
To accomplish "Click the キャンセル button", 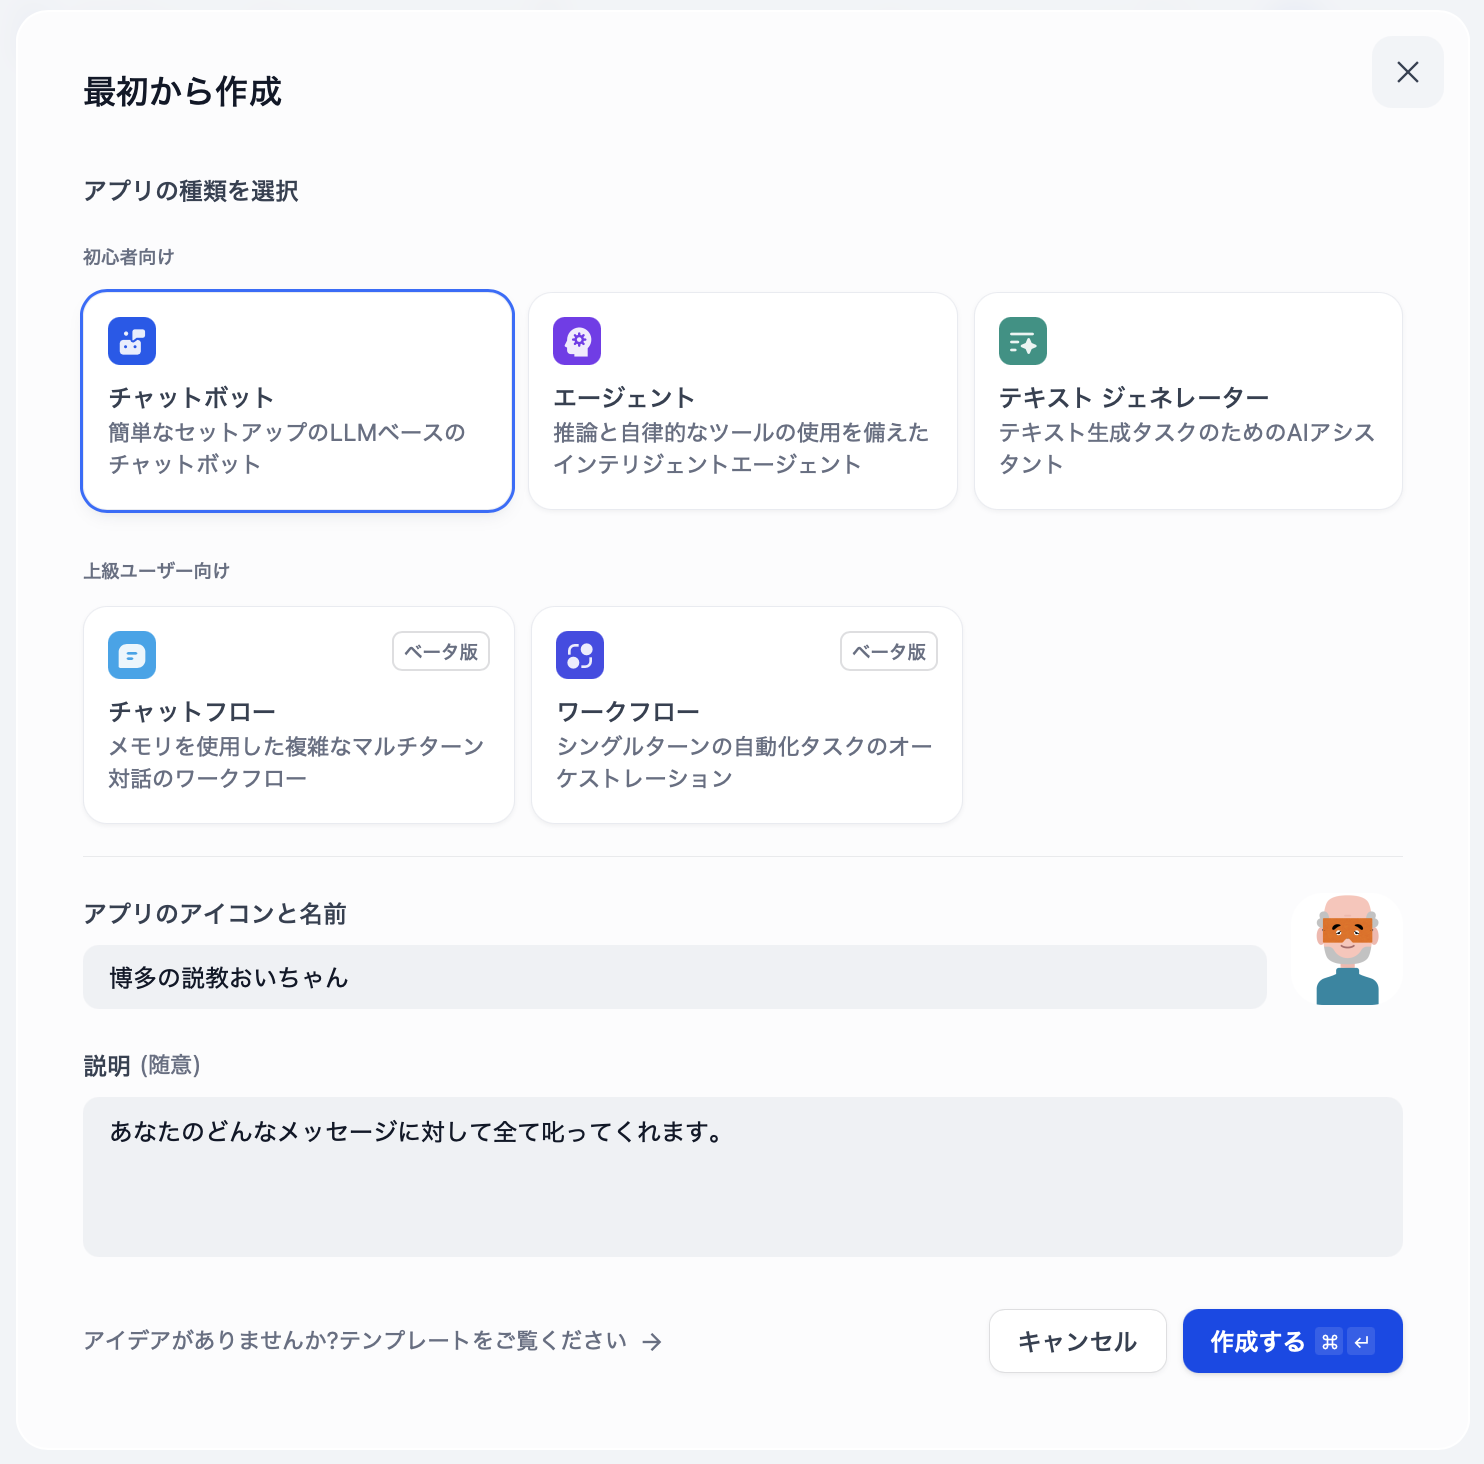I will coord(1078,1341).
